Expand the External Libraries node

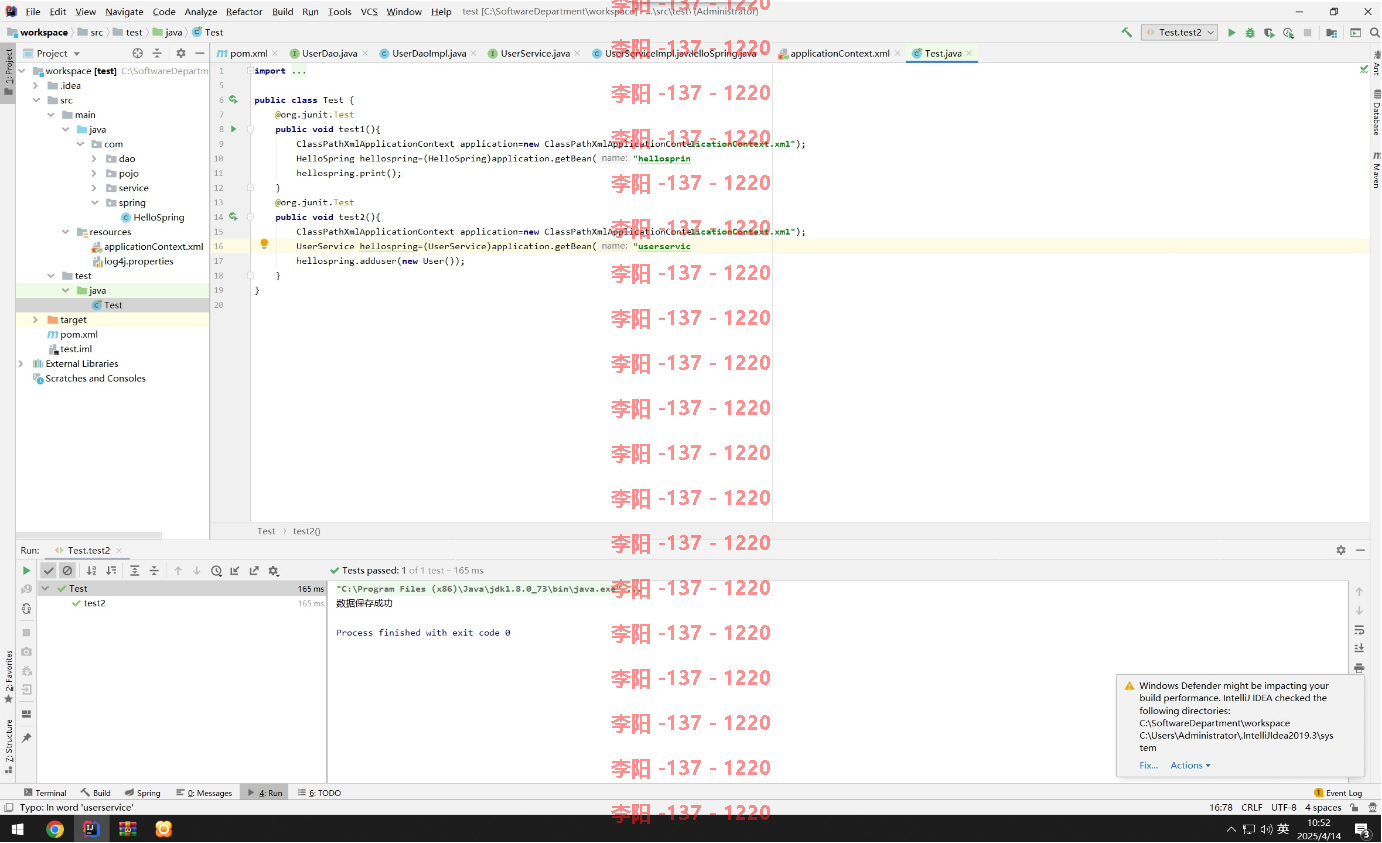[x=22, y=364]
